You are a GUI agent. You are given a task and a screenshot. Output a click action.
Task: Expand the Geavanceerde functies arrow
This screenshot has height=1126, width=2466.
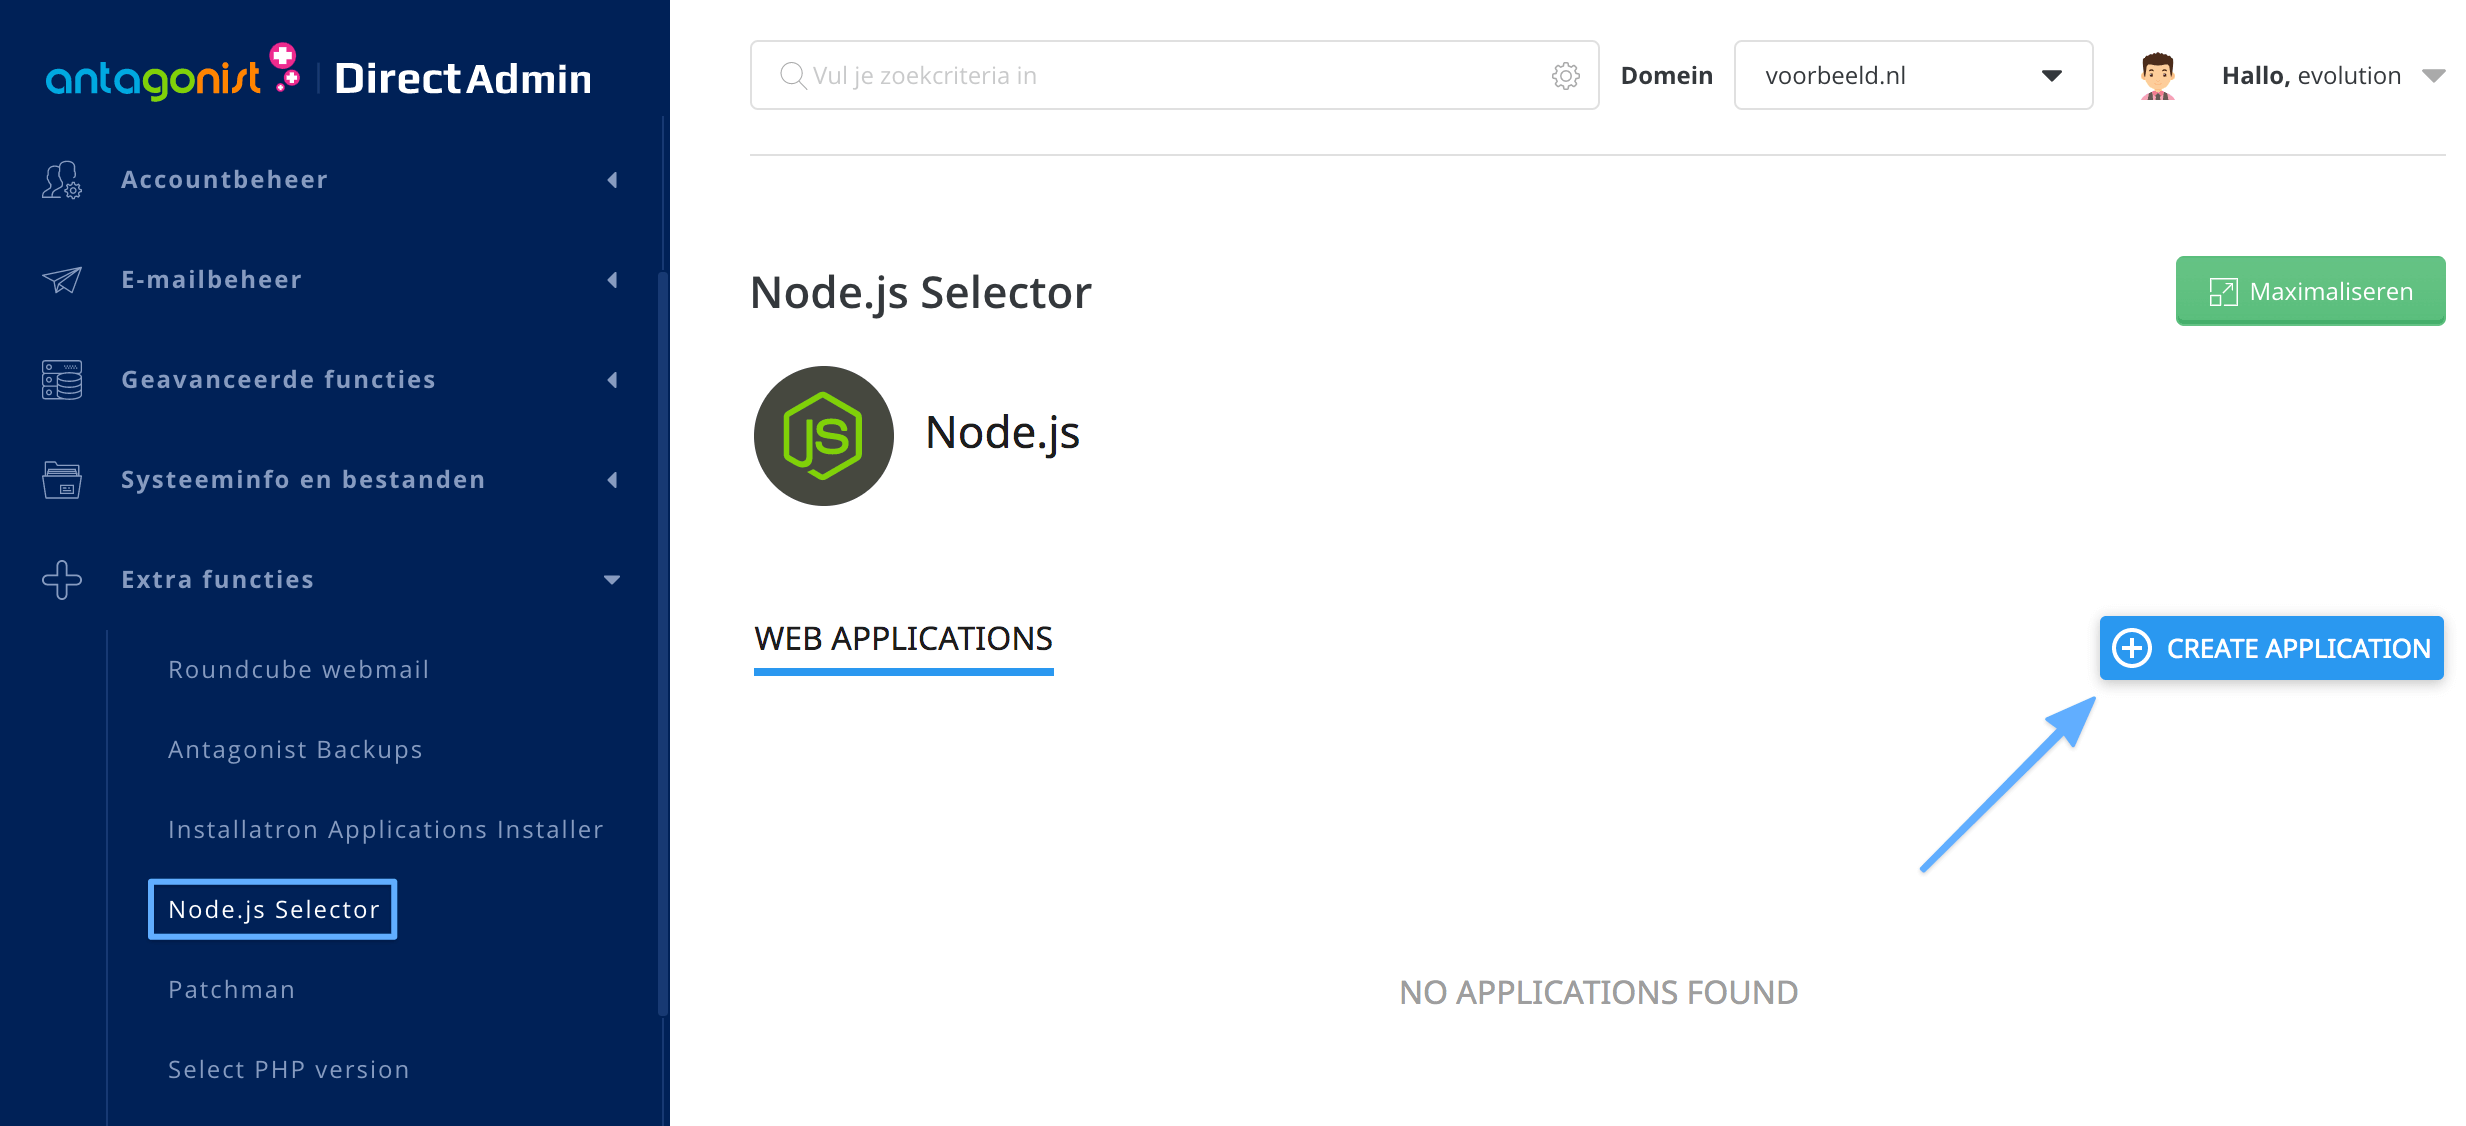coord(612,380)
